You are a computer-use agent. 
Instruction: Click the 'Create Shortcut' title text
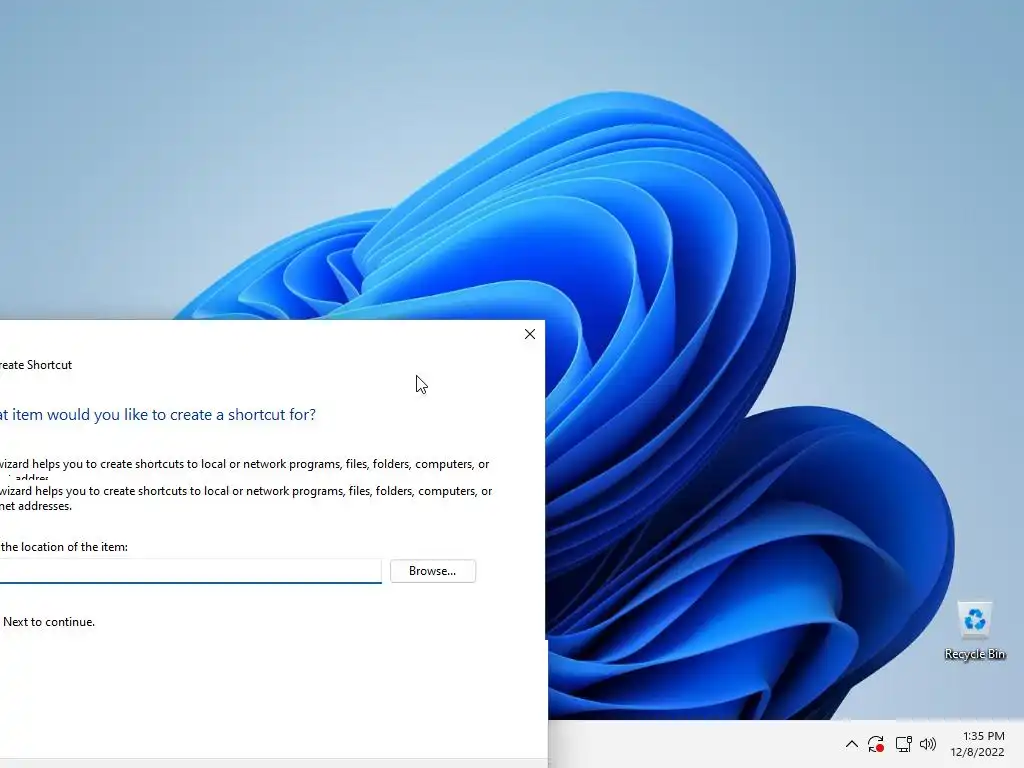pos(36,365)
